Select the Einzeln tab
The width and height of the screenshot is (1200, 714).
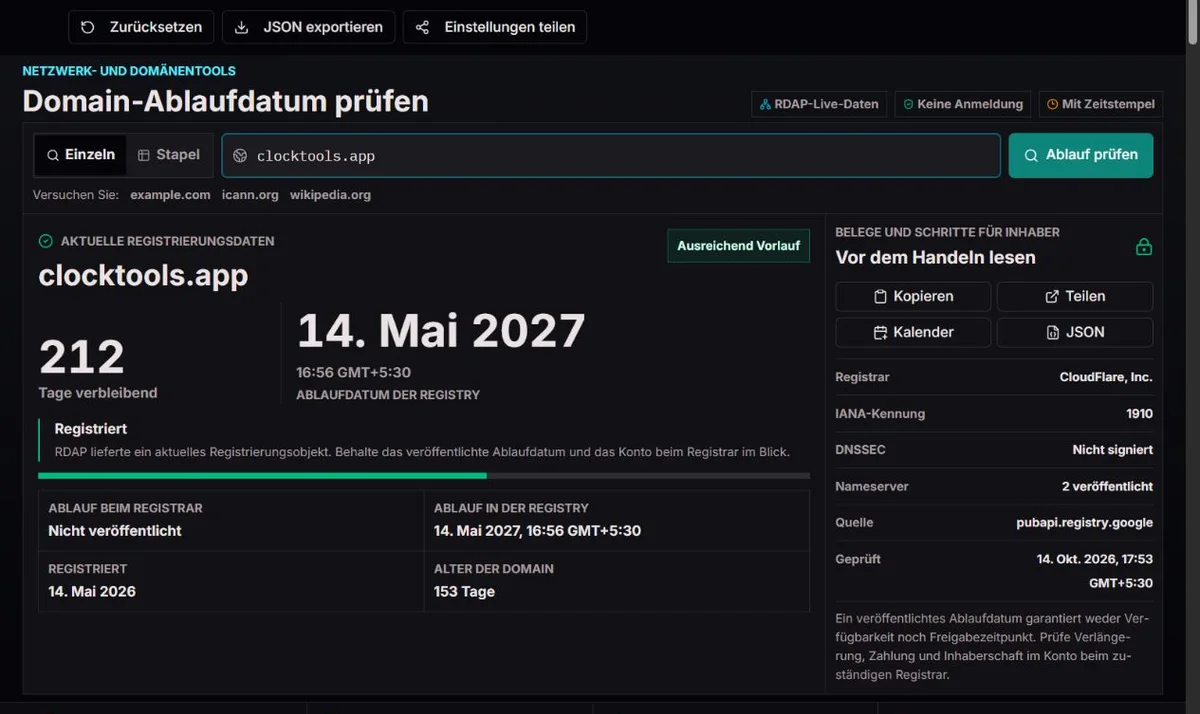pos(81,155)
